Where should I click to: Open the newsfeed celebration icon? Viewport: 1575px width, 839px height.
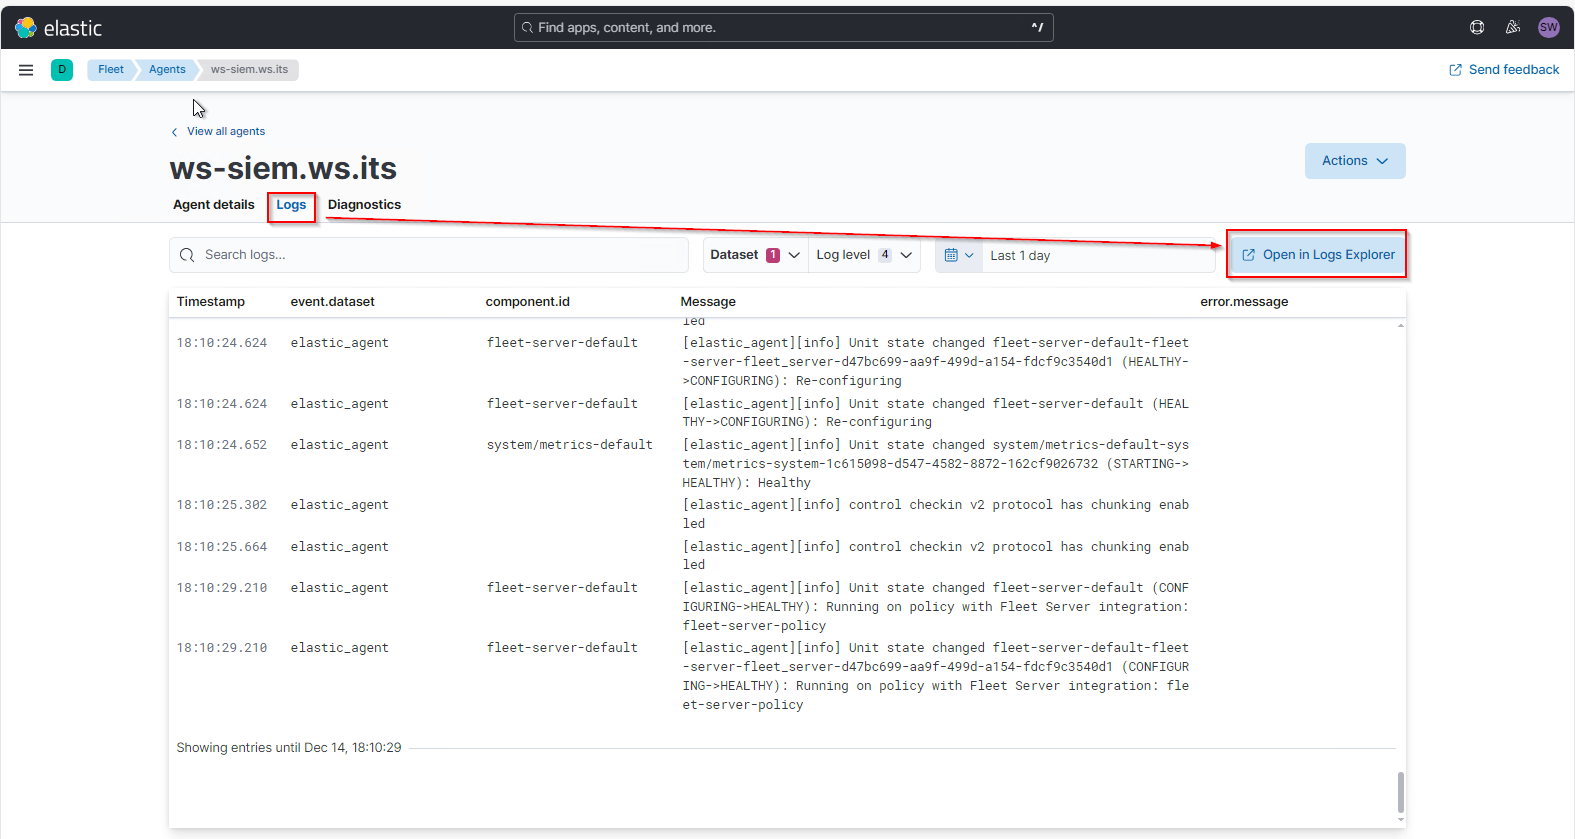pos(1513,27)
